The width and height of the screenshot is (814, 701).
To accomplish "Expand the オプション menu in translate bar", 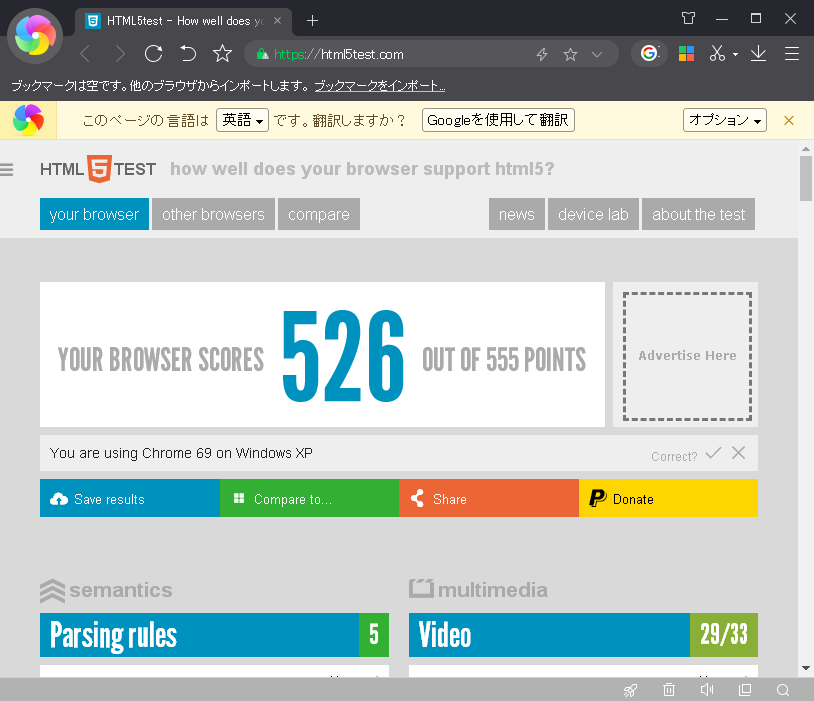I will click(724, 119).
